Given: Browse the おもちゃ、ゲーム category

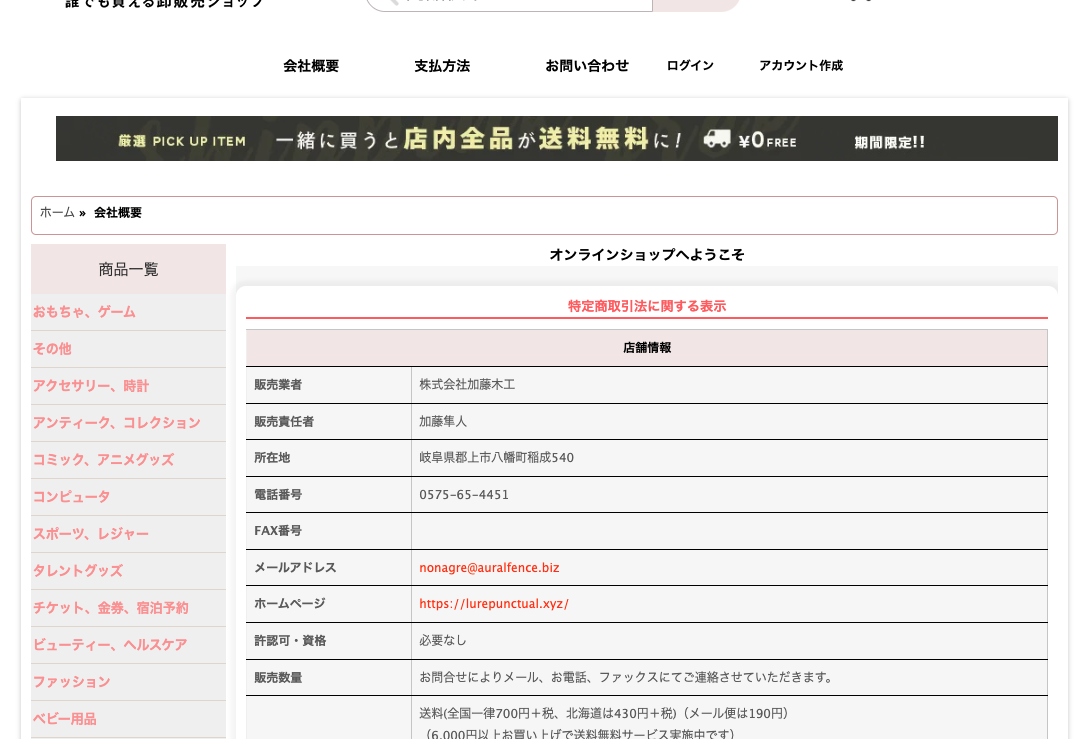Looking at the screenshot, I should (x=84, y=312).
